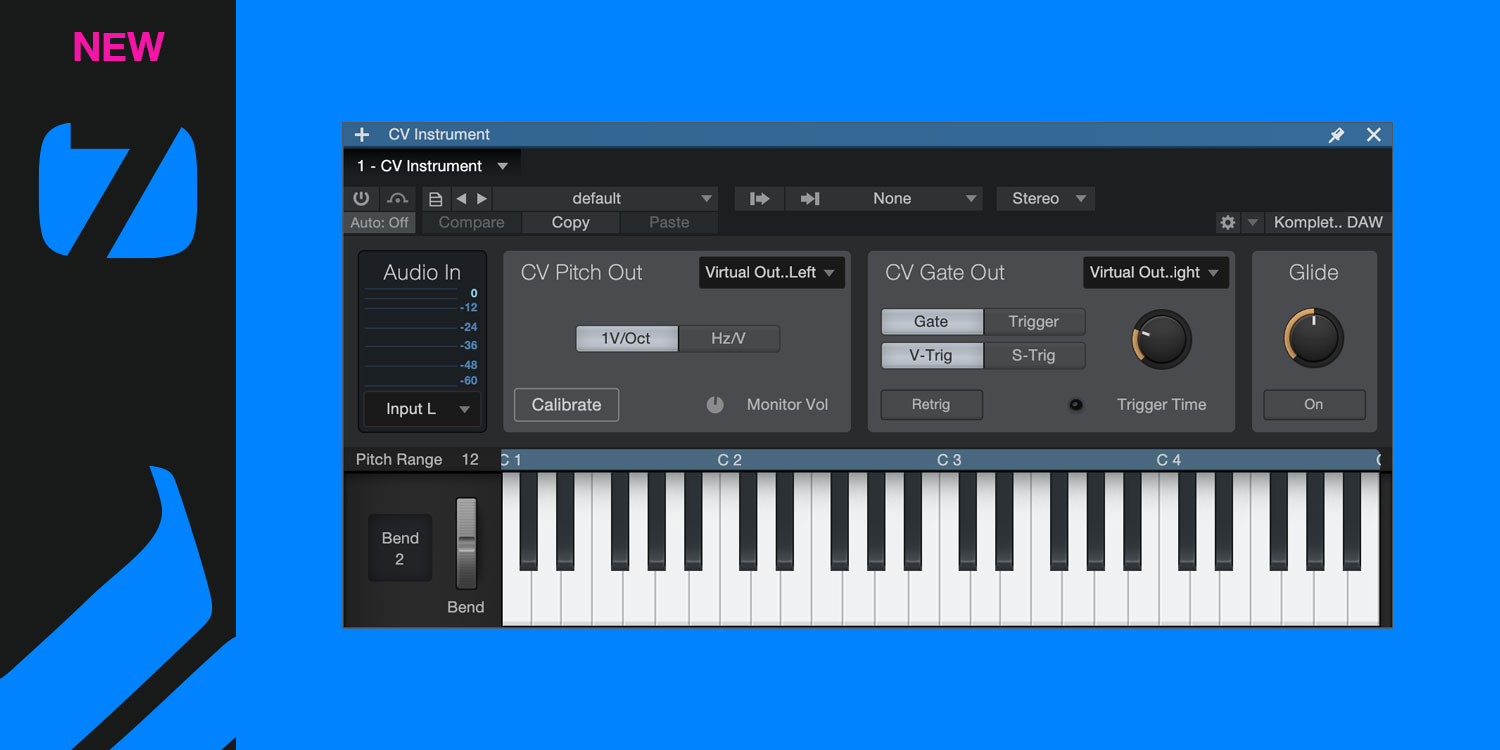
Task: Open the default preset dropdown
Action: pos(605,199)
